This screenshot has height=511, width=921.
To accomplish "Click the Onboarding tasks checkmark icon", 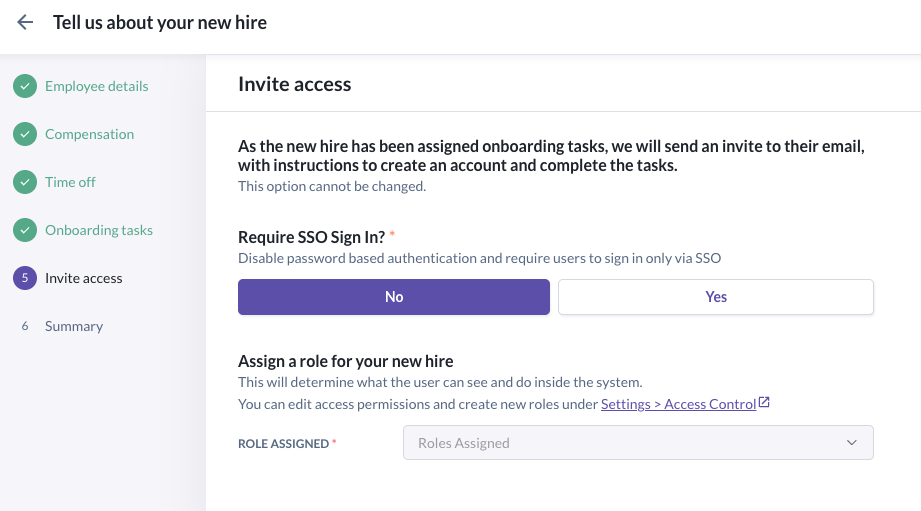I will coord(25,230).
